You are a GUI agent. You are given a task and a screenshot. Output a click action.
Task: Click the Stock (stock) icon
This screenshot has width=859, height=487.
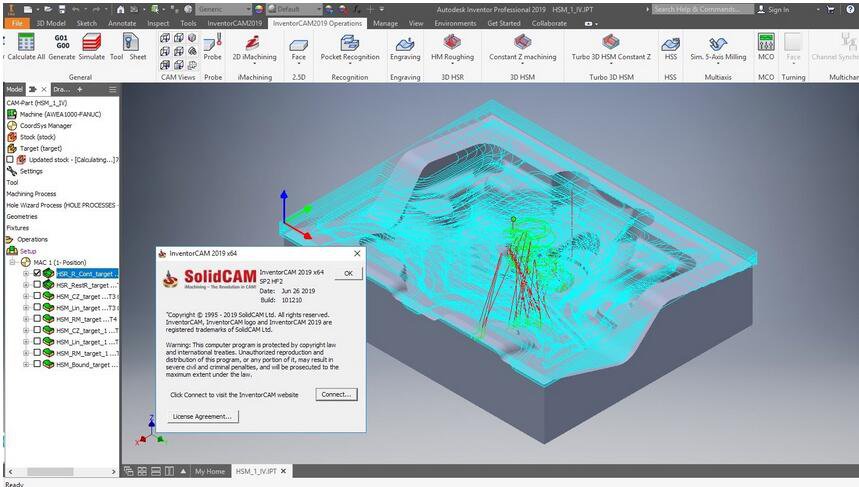click(12, 137)
